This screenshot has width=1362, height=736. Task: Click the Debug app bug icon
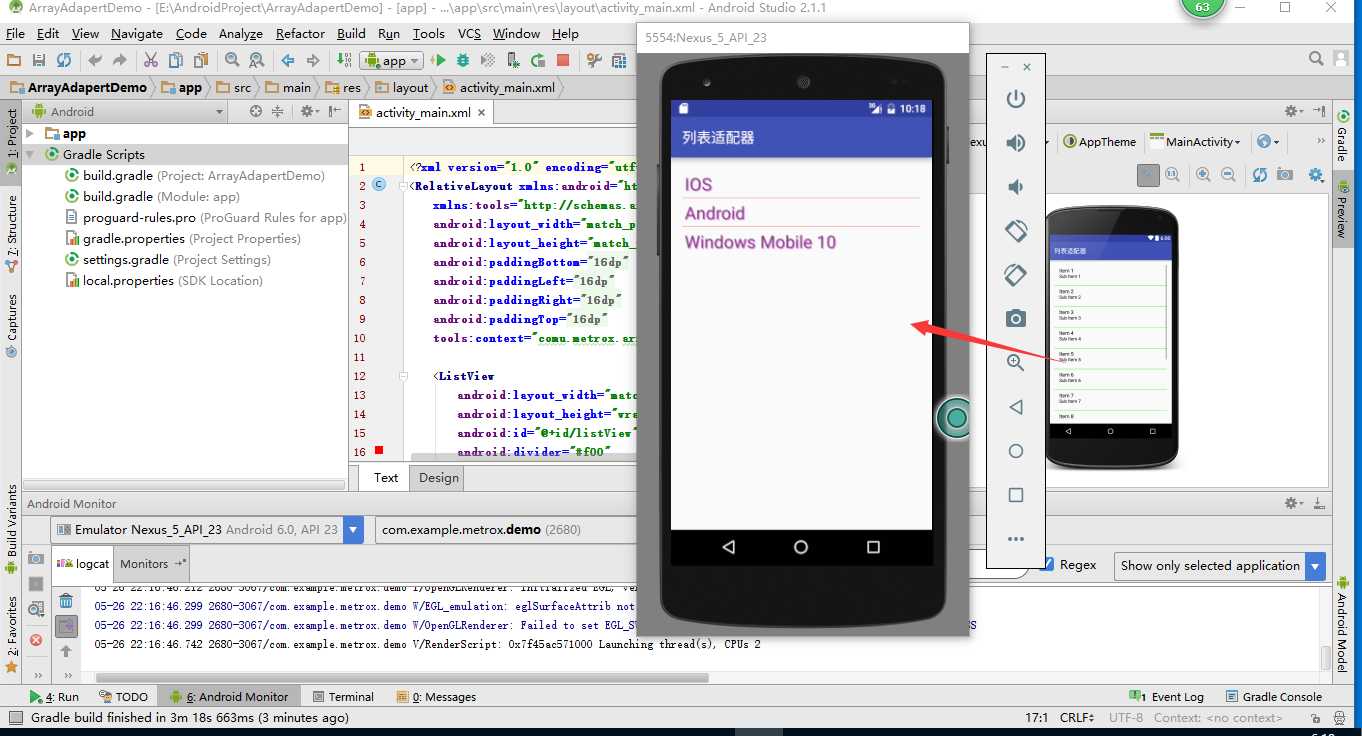coord(463,60)
